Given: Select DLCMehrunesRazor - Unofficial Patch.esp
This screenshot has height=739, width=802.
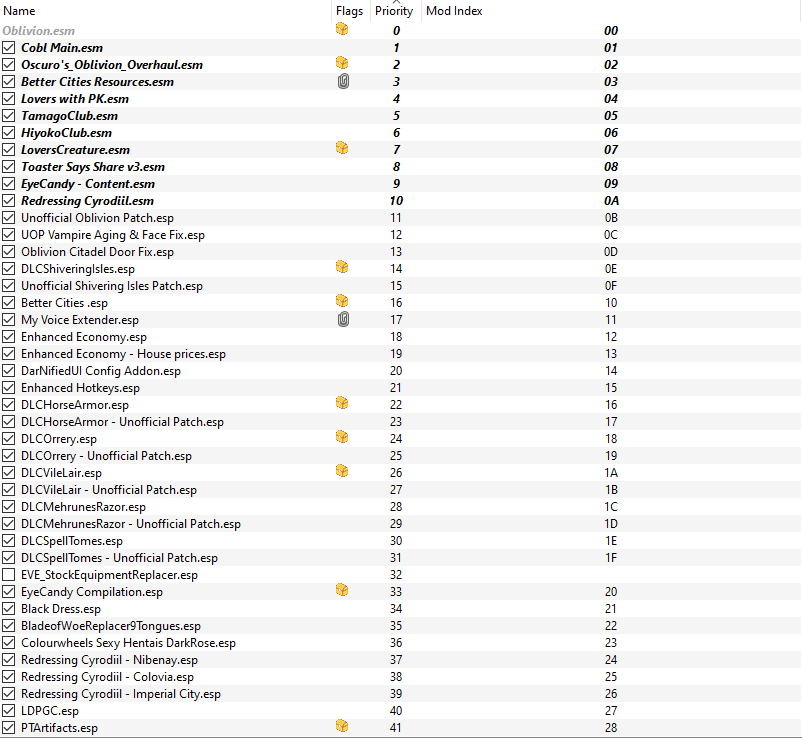Looking at the screenshot, I should [131, 524].
